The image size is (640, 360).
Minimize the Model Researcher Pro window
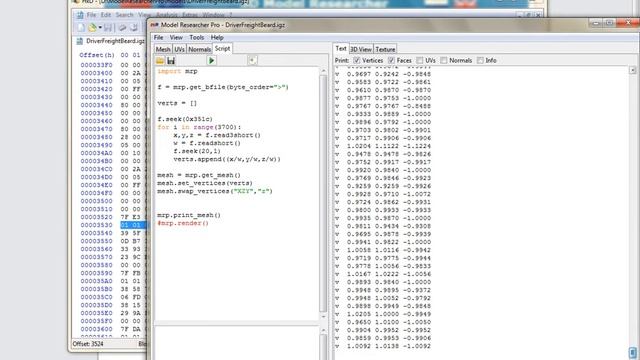[x=596, y=23]
